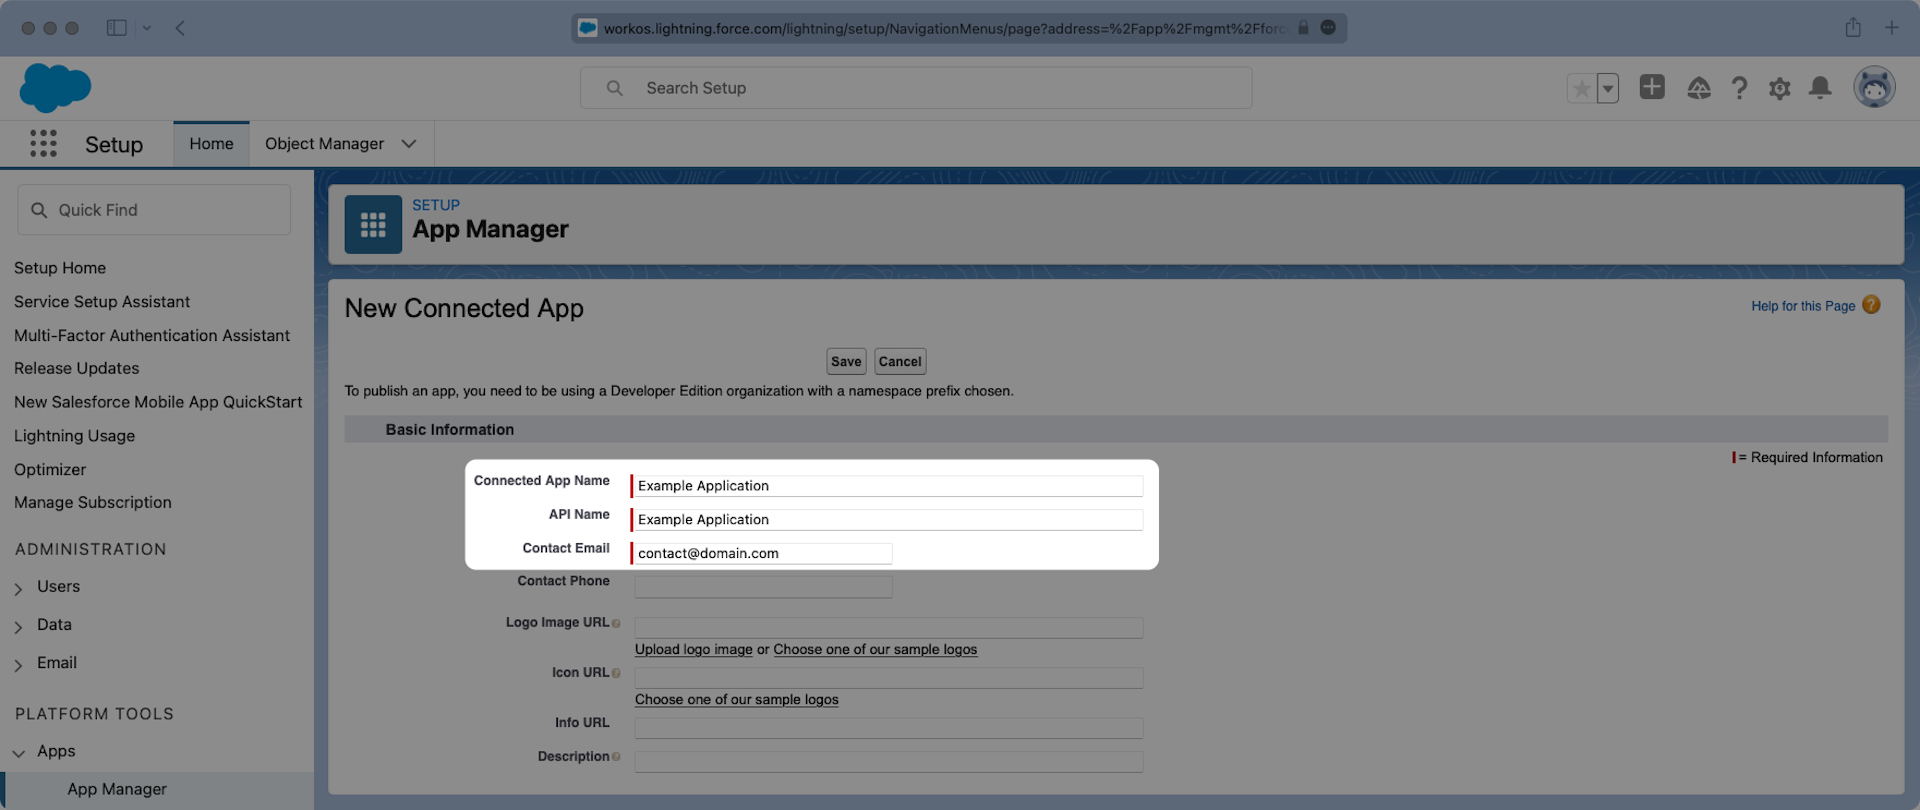This screenshot has height=810, width=1920.
Task: Open the App Launcher grid icon
Action: coord(43,144)
